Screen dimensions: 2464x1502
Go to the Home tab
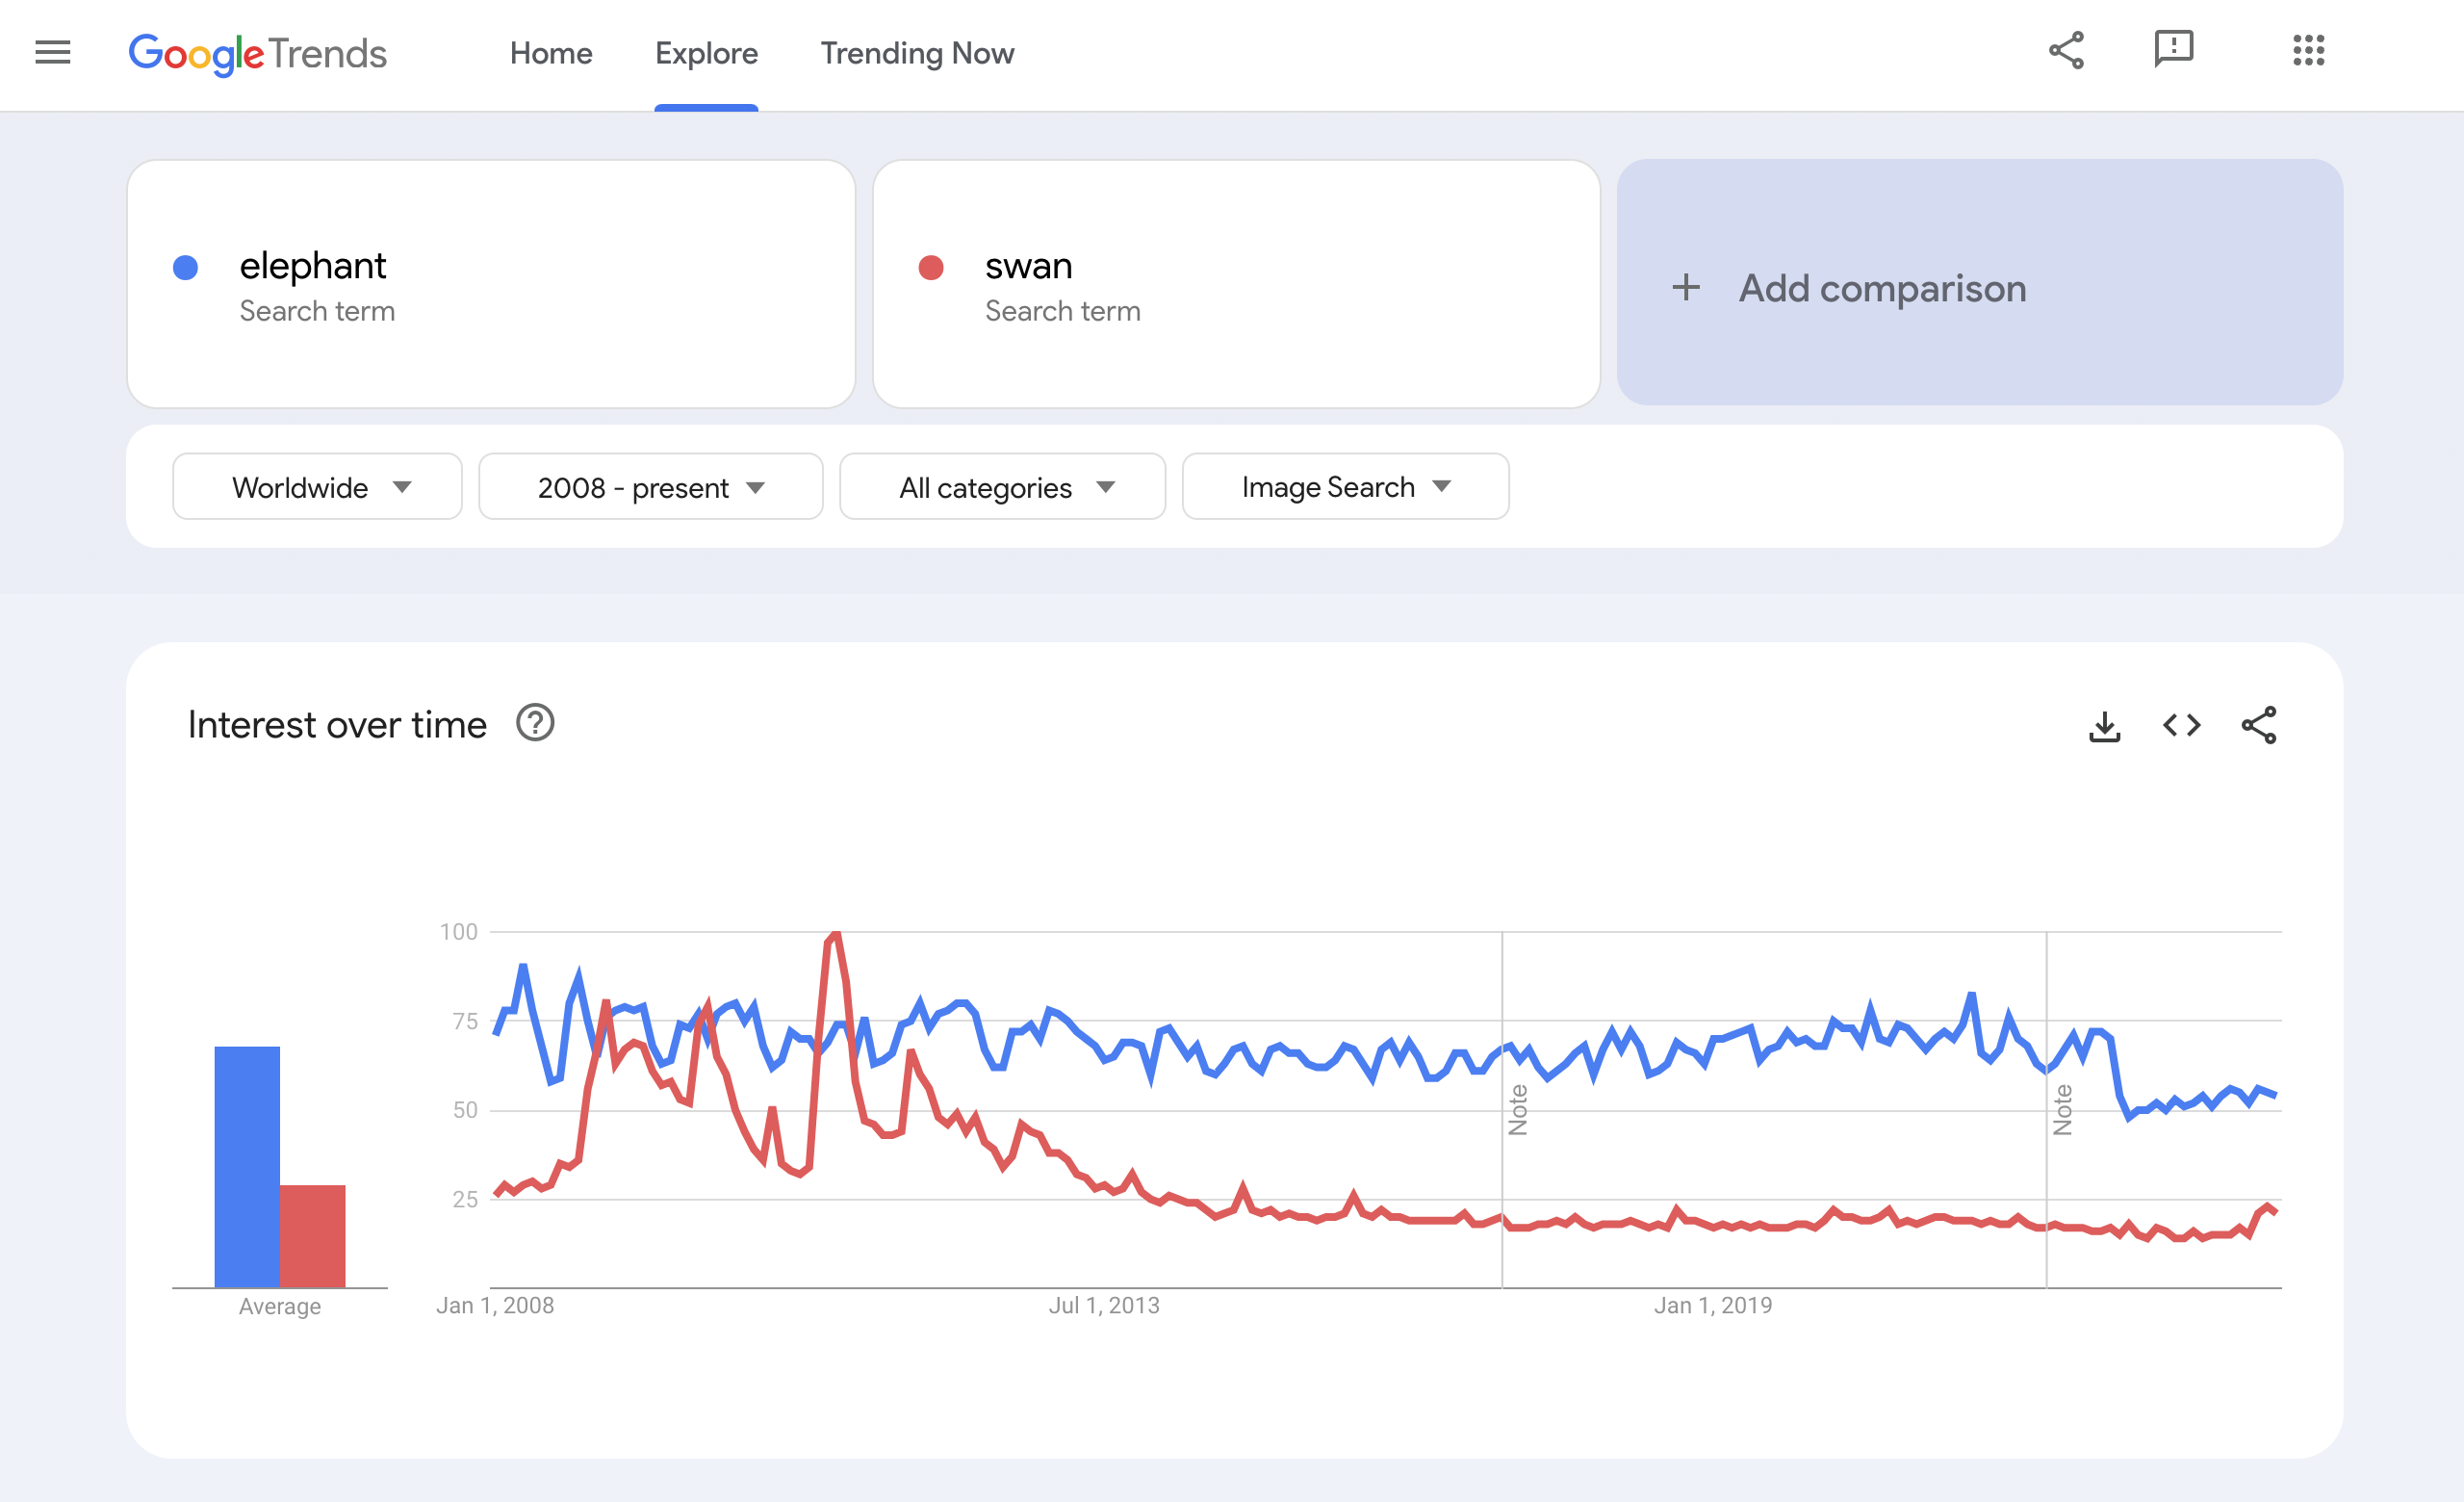(551, 53)
